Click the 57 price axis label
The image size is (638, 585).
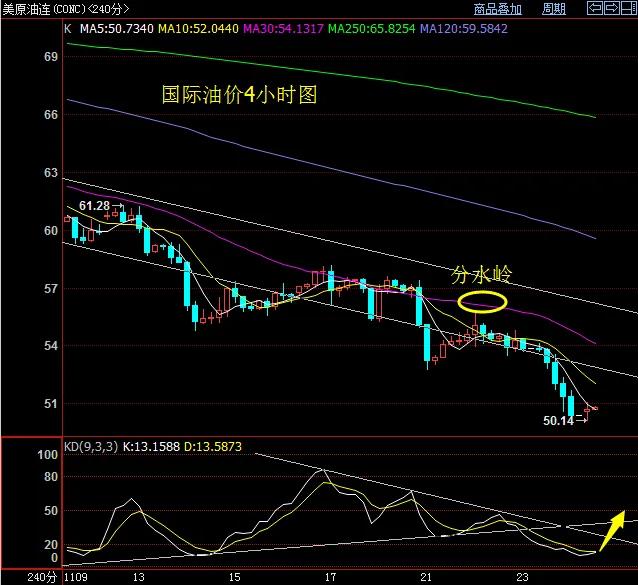click(51, 289)
